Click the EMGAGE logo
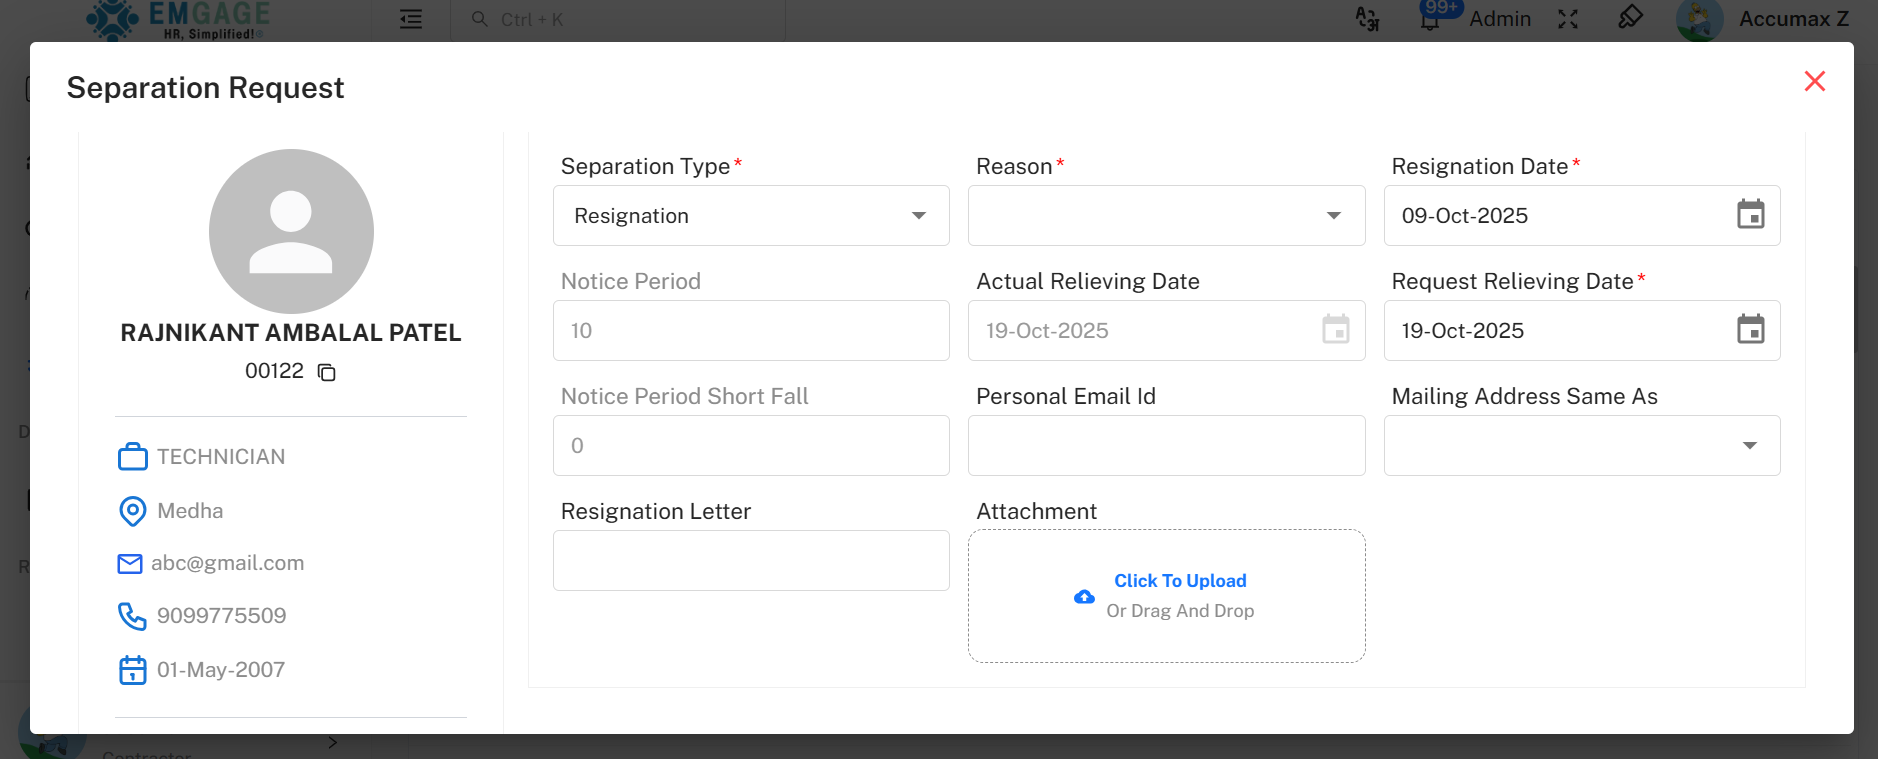Screen dimensions: 1878x759 click(175, 18)
